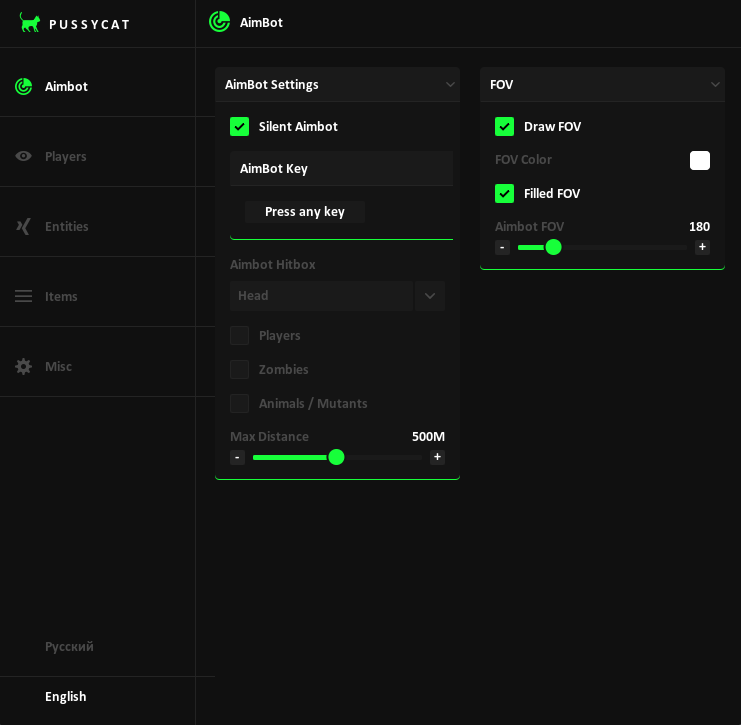This screenshot has width=741, height=725.
Task: Click the Aimbot radar icon in the sidebar
Action: coord(24,86)
